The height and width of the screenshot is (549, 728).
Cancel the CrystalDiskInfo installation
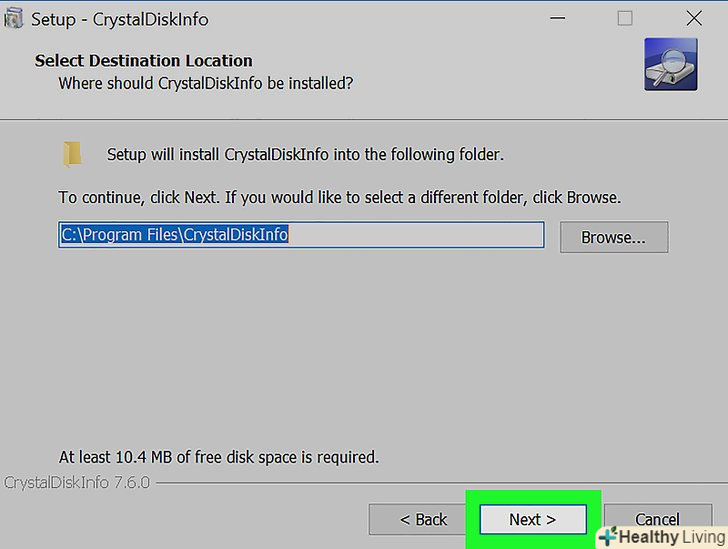tap(657, 518)
